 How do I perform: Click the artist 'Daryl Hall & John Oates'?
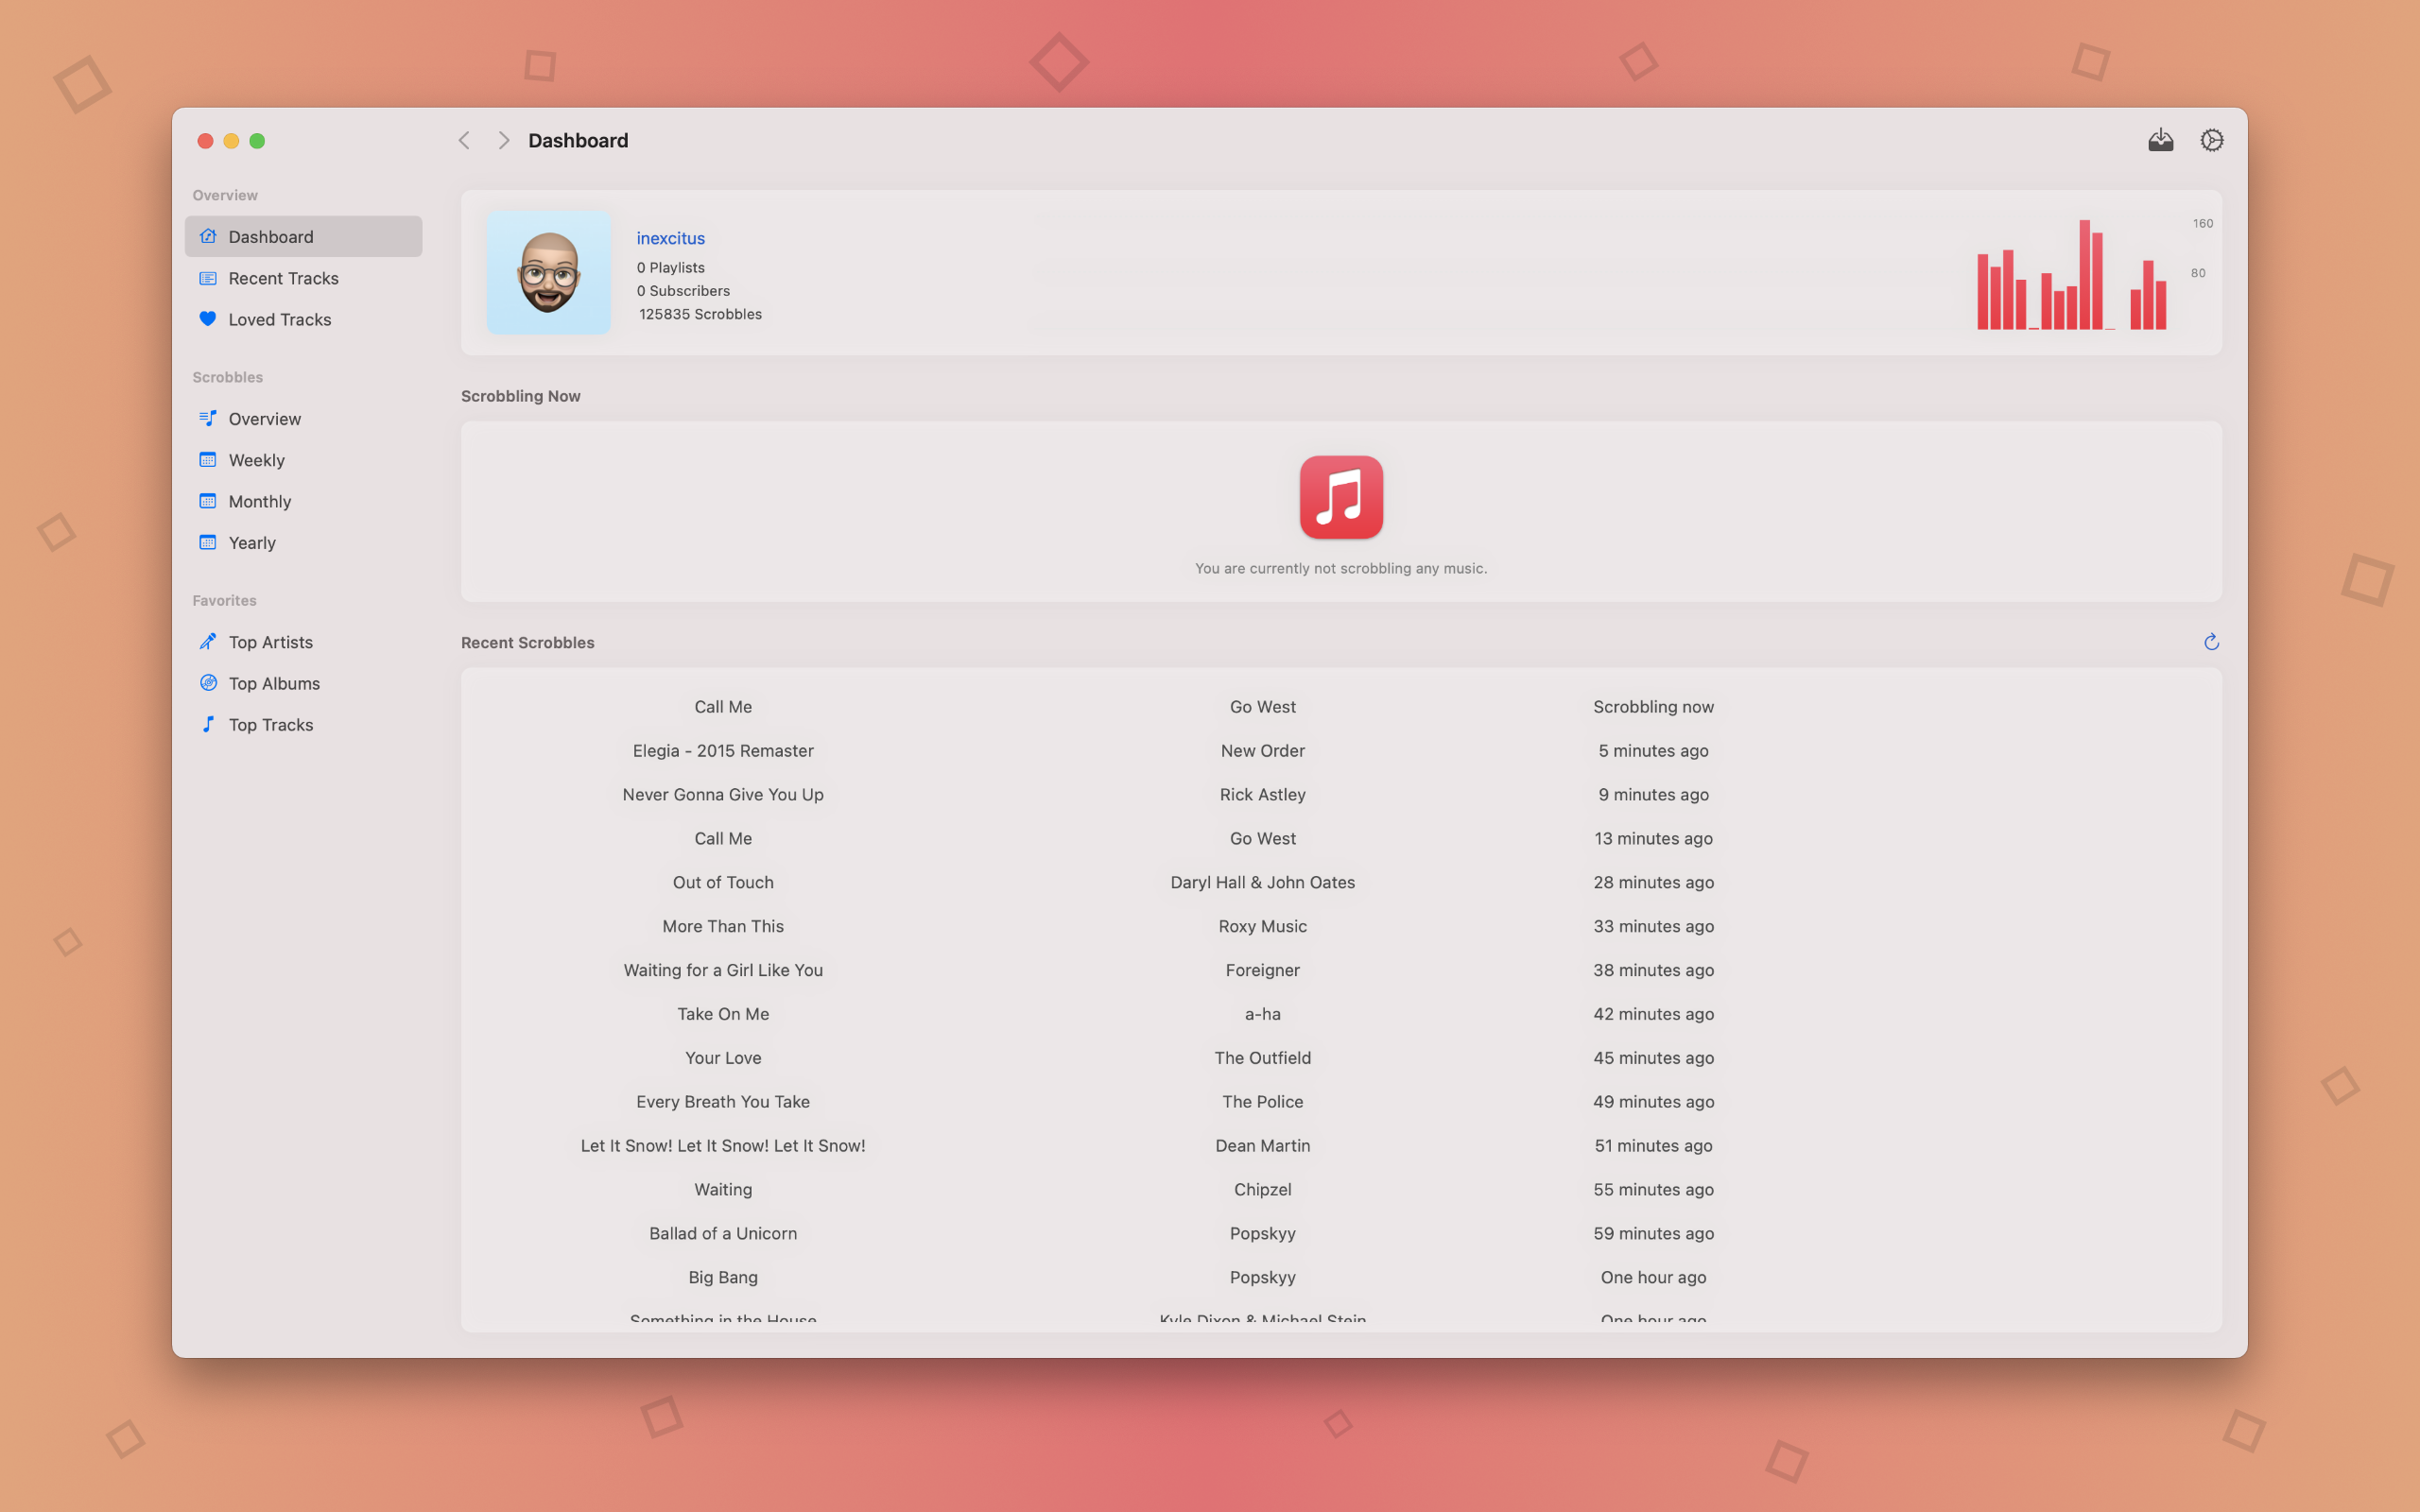coord(1262,882)
